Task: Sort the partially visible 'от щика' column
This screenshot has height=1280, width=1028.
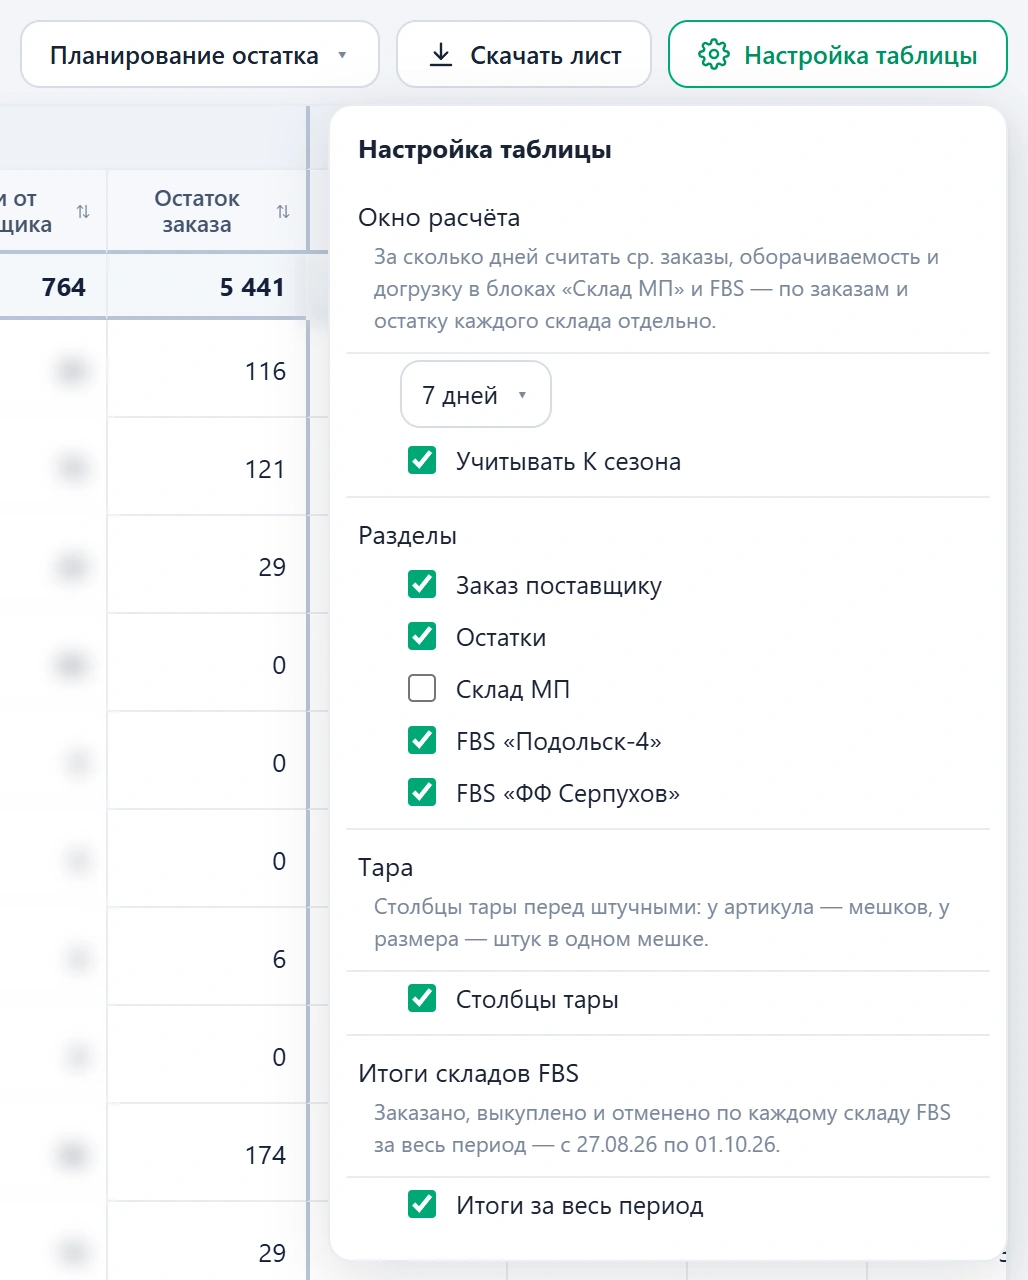Action: tap(83, 211)
